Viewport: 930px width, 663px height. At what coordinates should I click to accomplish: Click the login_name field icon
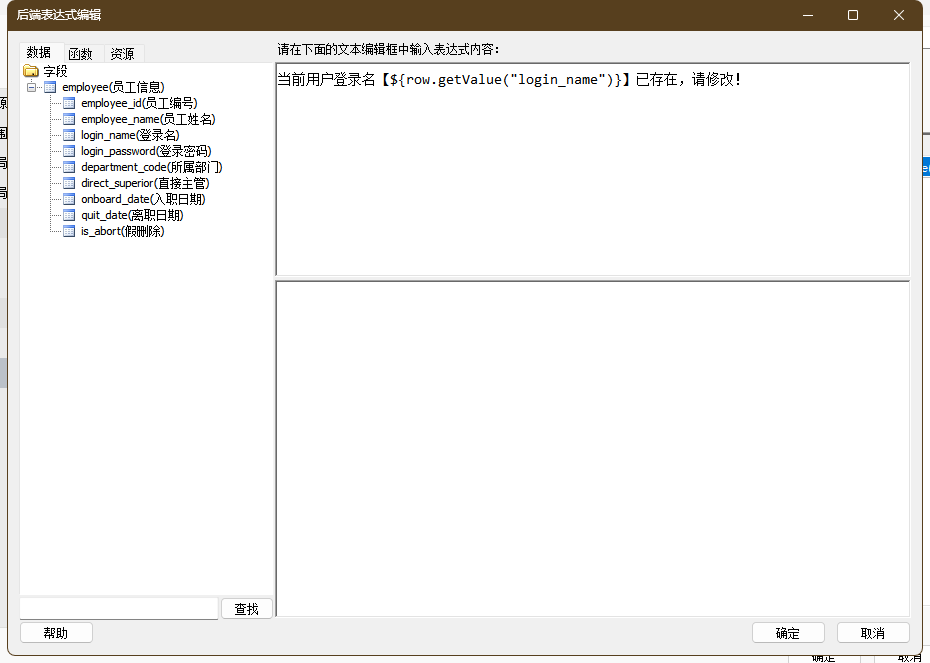69,135
